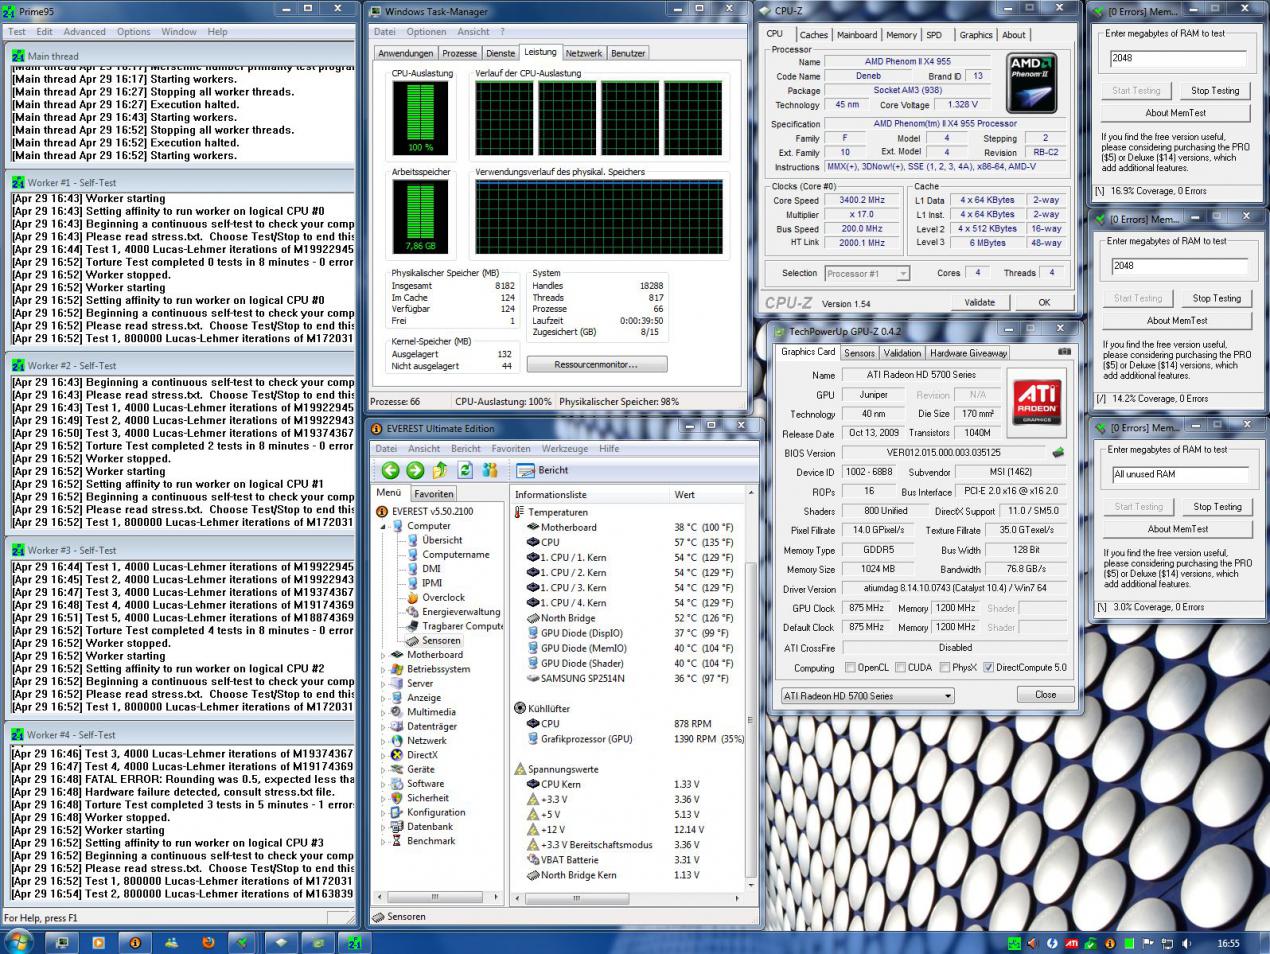
Task: Select the Overclock item in EVEREST tree
Action: pos(443,597)
